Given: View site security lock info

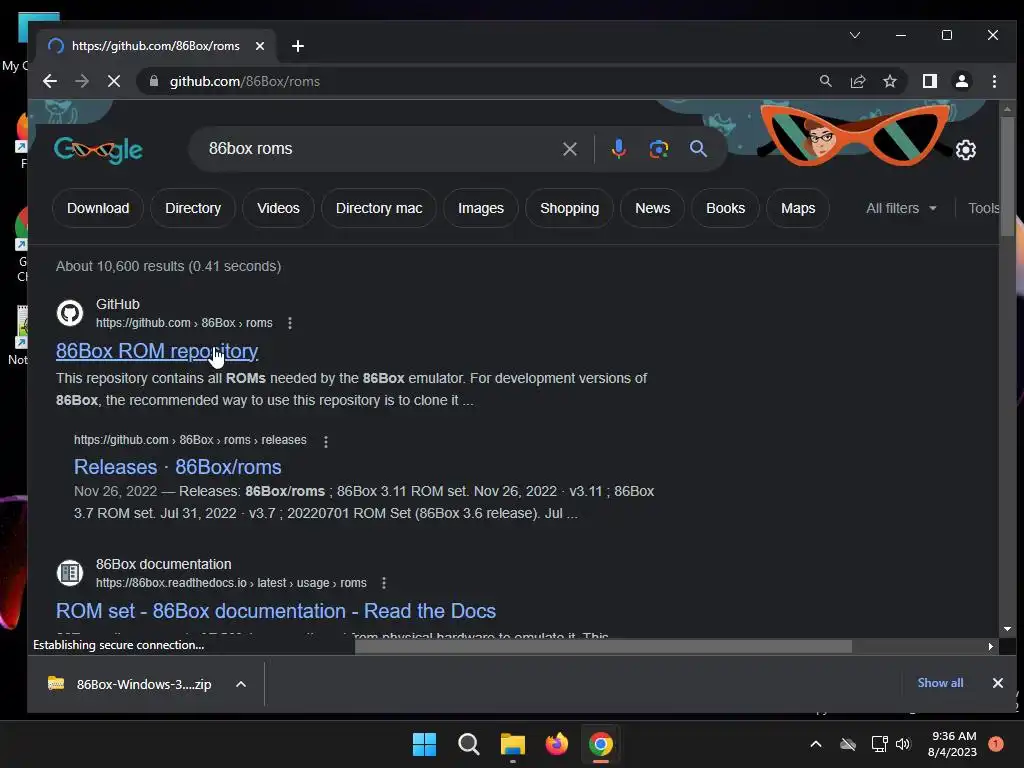Looking at the screenshot, I should pyautogui.click(x=154, y=81).
